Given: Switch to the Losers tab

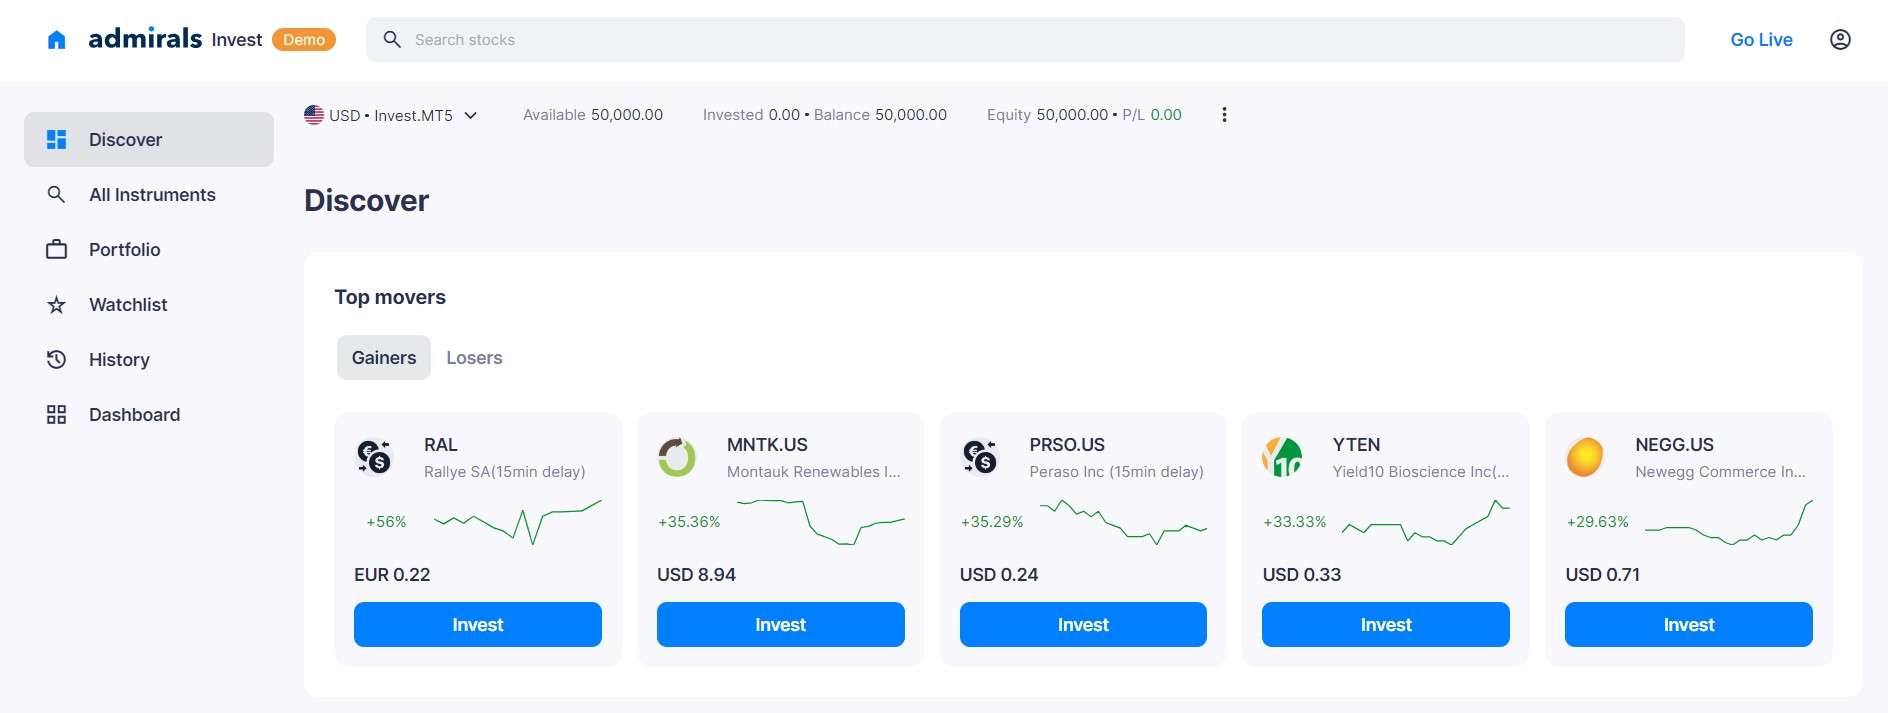Looking at the screenshot, I should [474, 357].
